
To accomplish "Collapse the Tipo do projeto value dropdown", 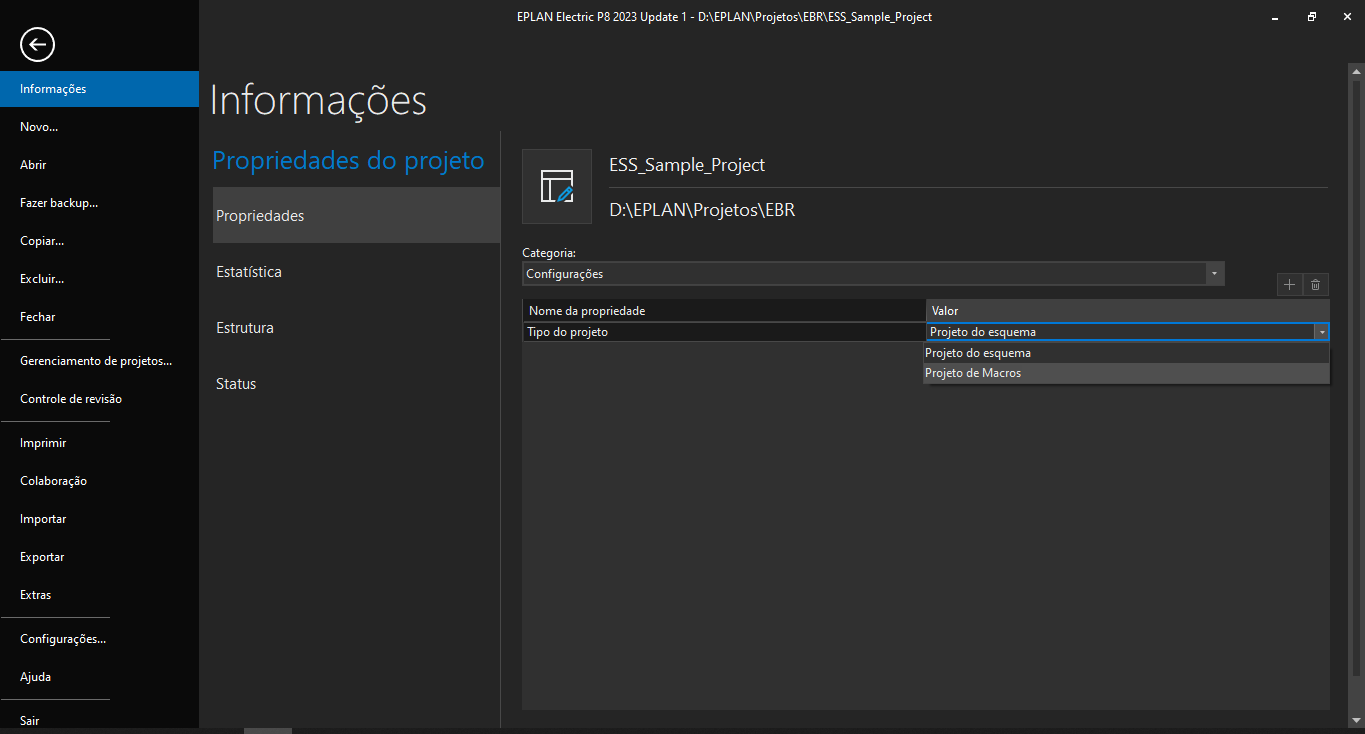I will point(1321,332).
